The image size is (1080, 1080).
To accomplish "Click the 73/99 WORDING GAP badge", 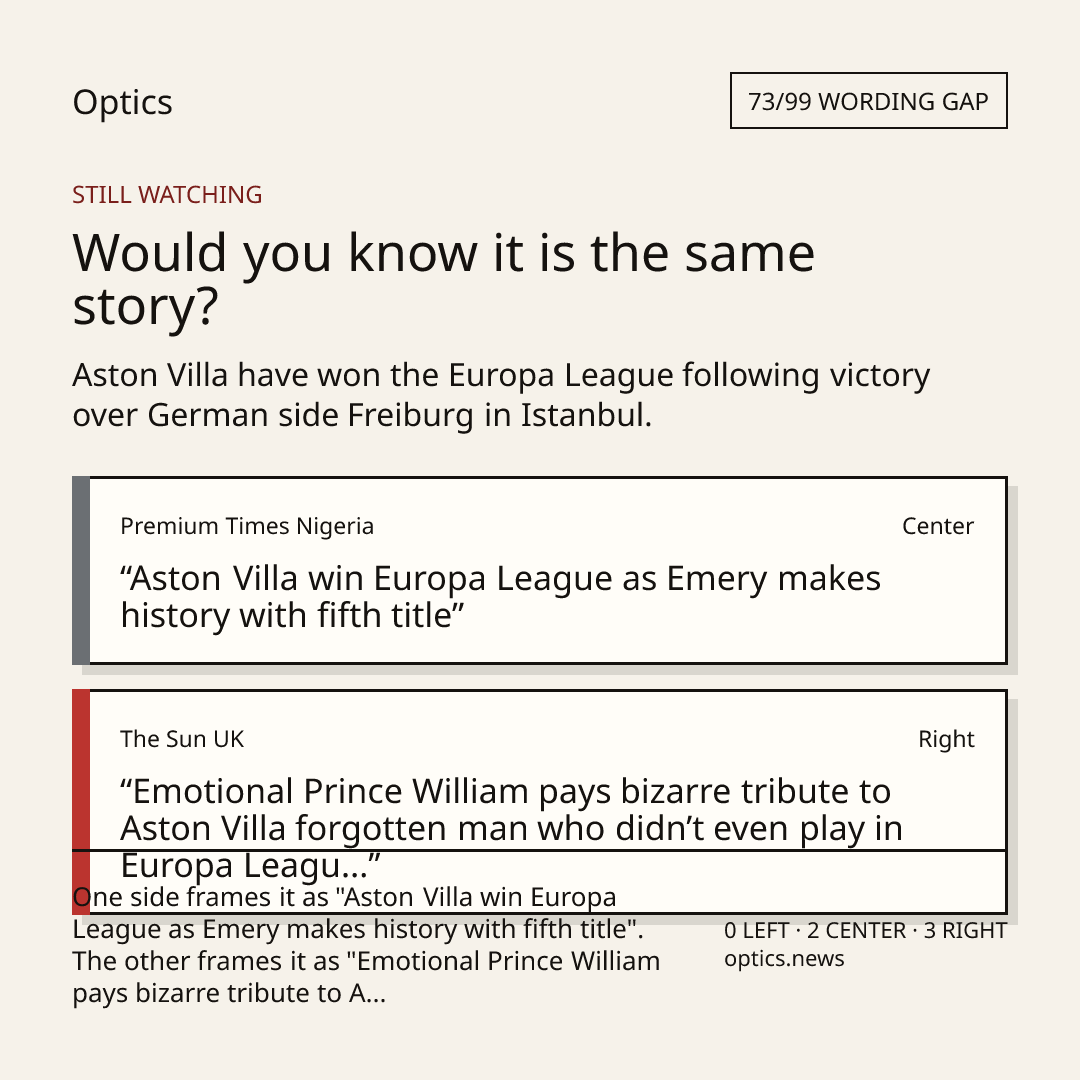I will point(869,101).
